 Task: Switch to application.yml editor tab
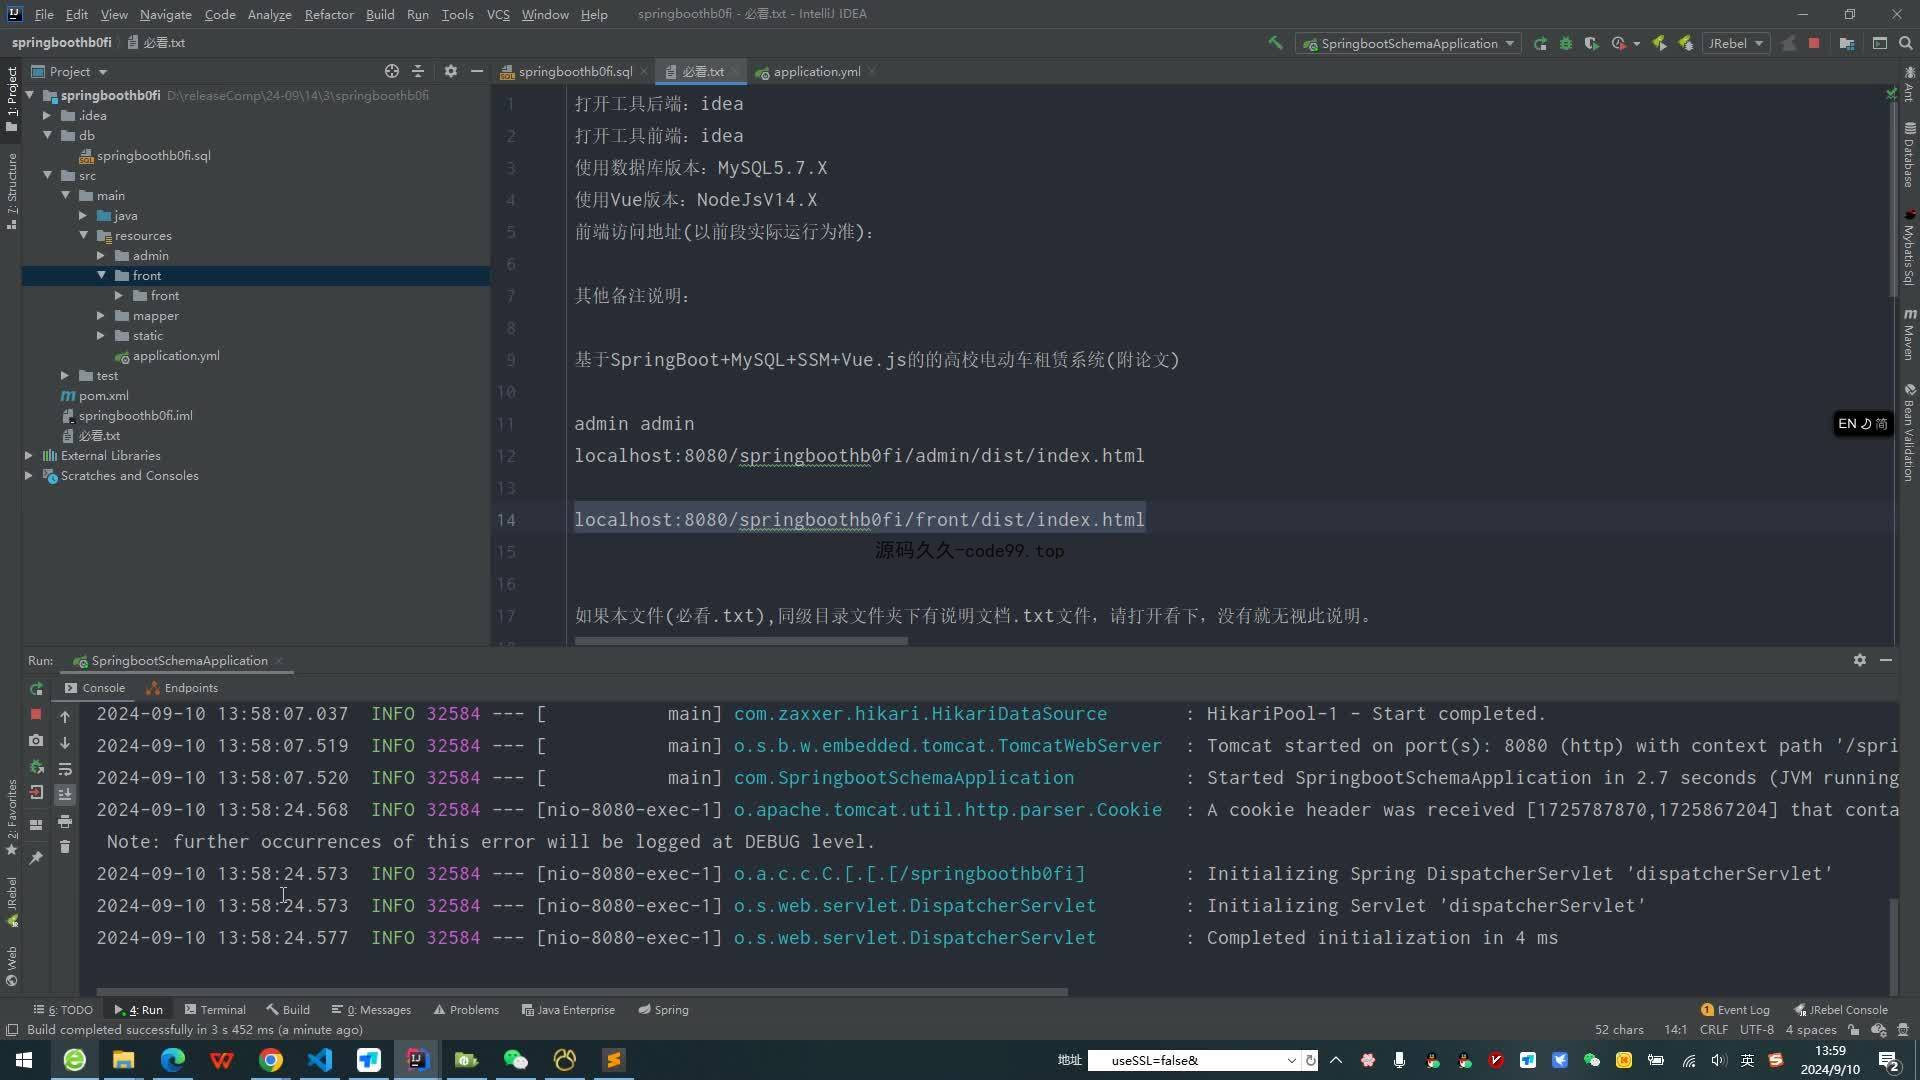(816, 71)
